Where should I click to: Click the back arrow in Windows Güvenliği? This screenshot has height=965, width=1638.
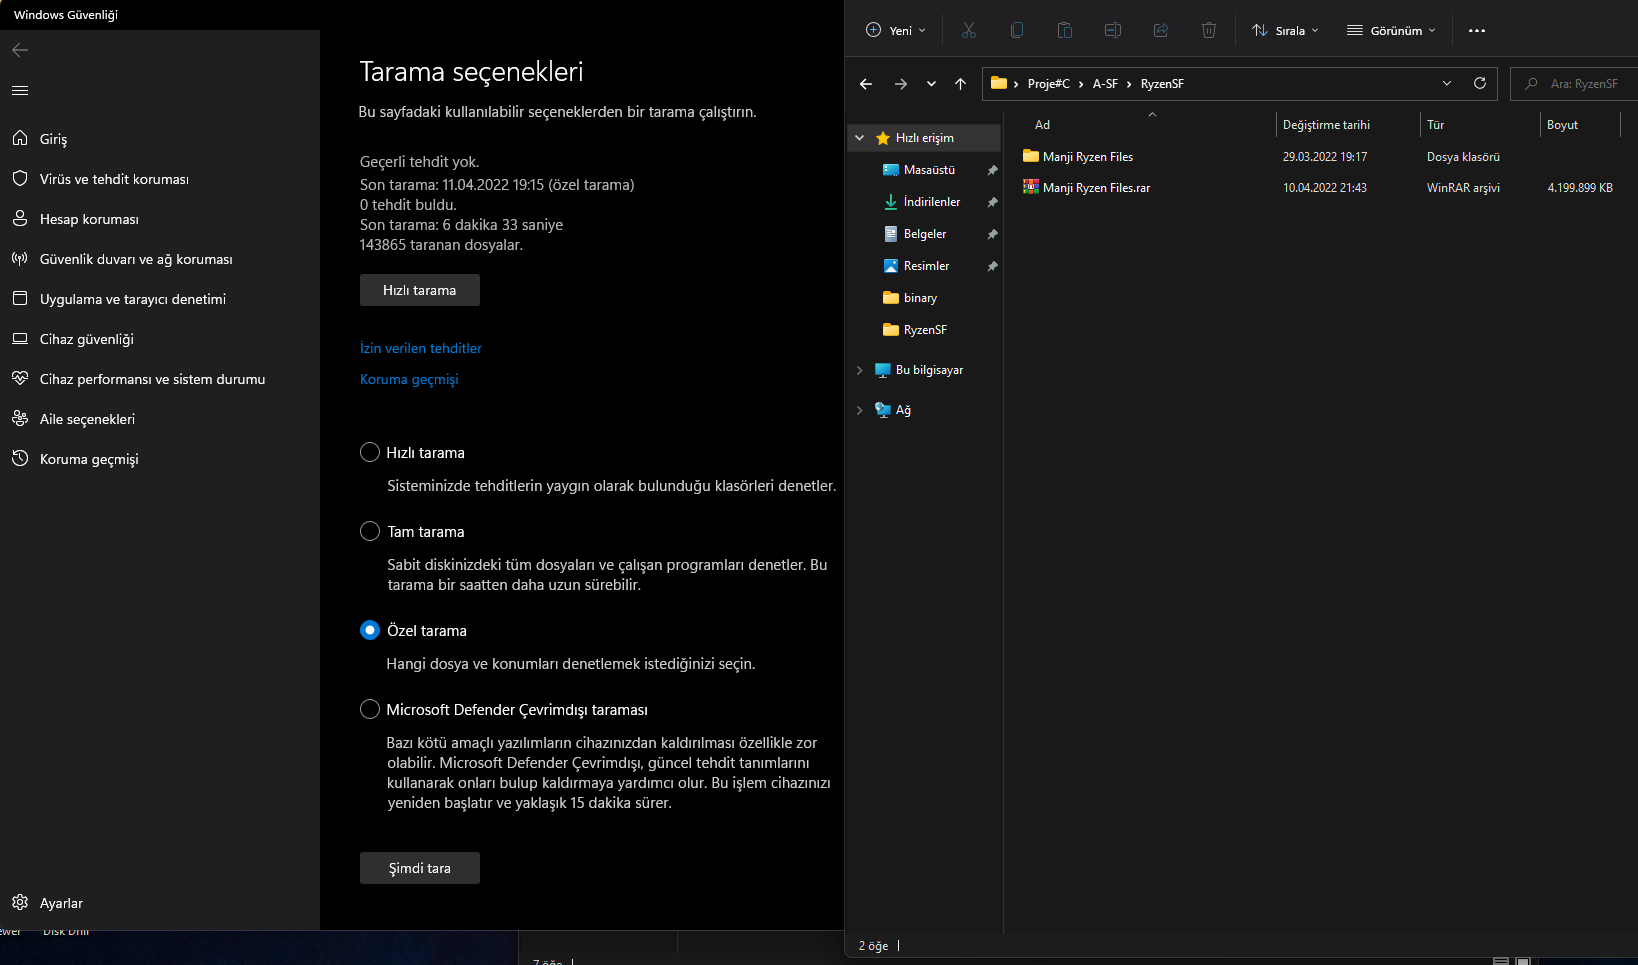pyautogui.click(x=20, y=50)
